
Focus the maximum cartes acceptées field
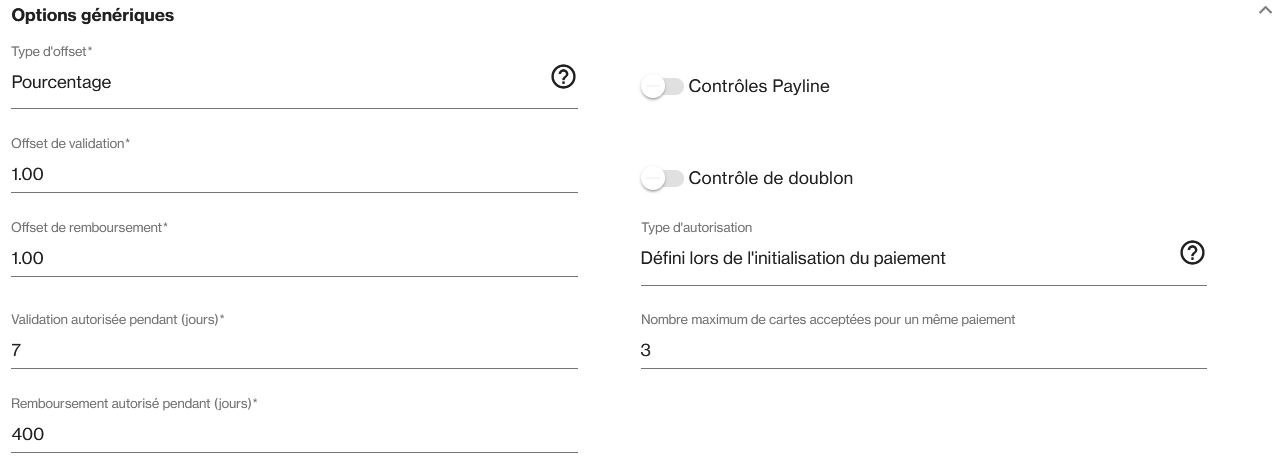point(922,351)
